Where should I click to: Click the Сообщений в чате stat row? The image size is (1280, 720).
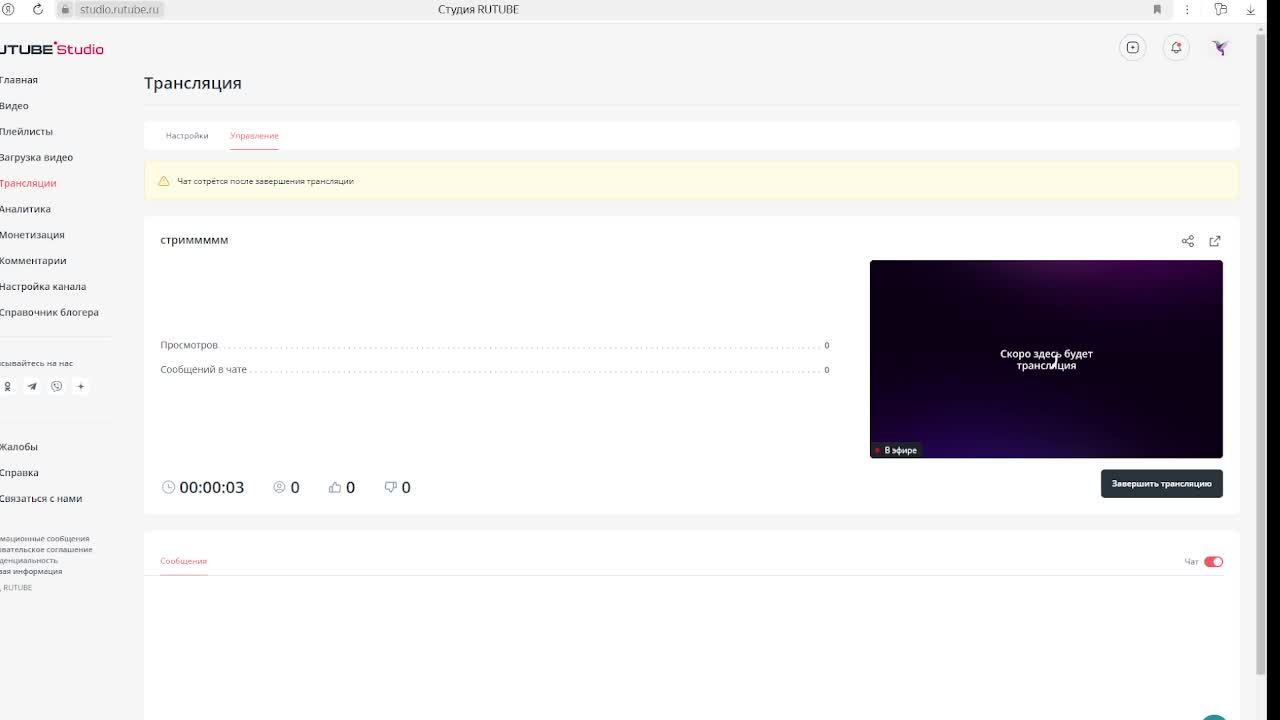[495, 370]
